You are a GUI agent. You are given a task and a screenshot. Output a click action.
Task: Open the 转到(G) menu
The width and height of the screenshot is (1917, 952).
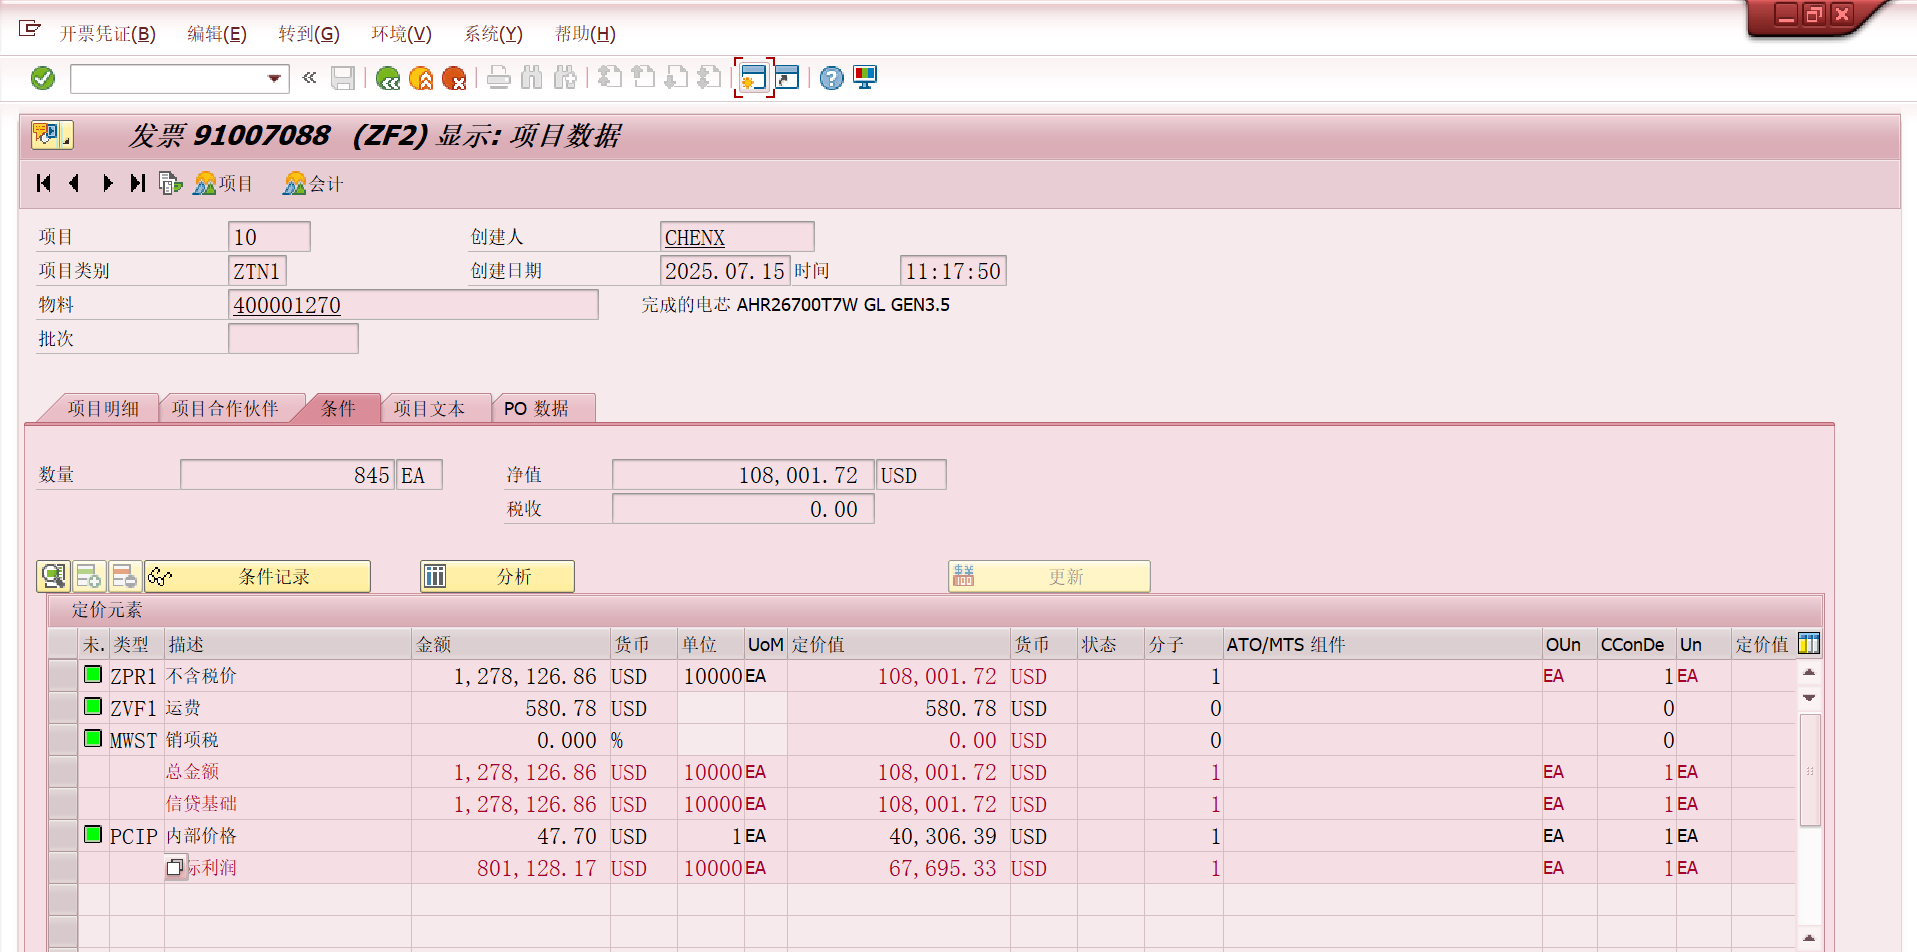tap(308, 34)
